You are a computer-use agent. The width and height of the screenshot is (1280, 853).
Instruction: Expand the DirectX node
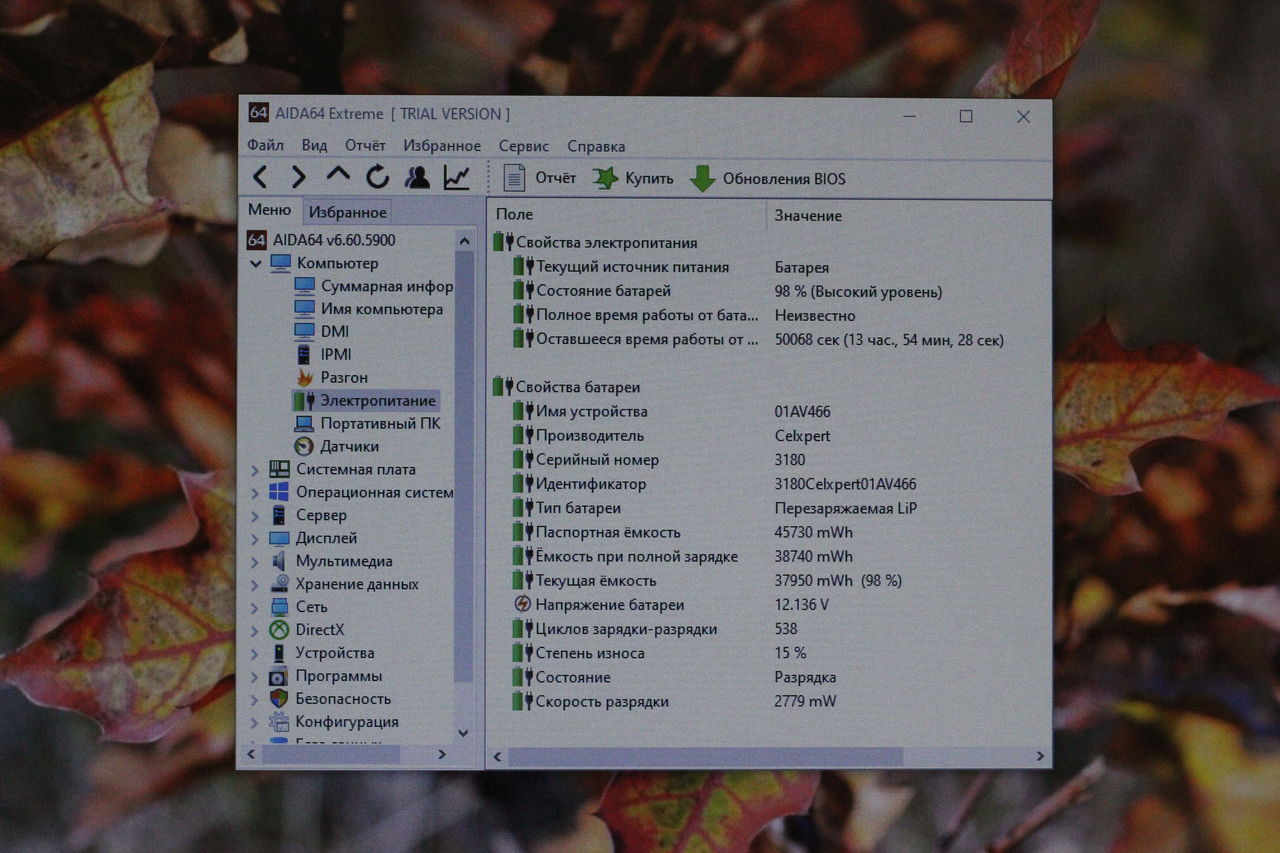point(254,630)
